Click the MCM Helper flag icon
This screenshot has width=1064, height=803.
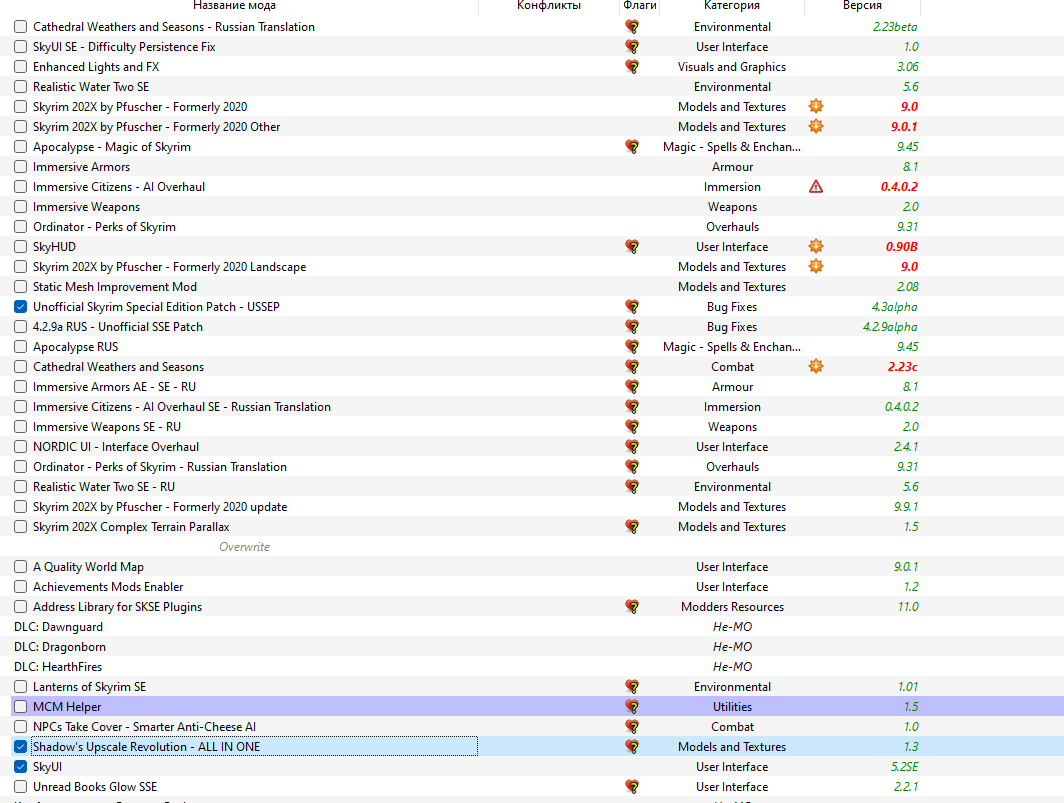point(632,707)
